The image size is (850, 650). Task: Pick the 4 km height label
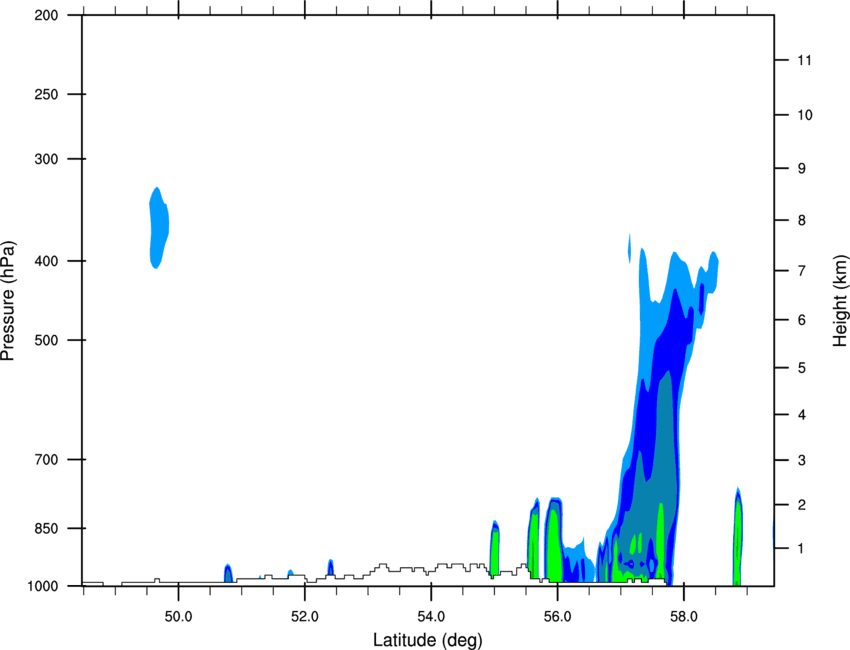click(802, 415)
